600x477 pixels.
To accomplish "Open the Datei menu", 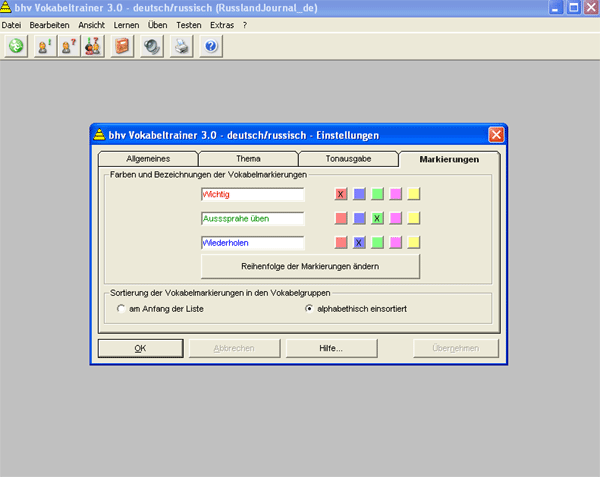I will [x=11, y=25].
